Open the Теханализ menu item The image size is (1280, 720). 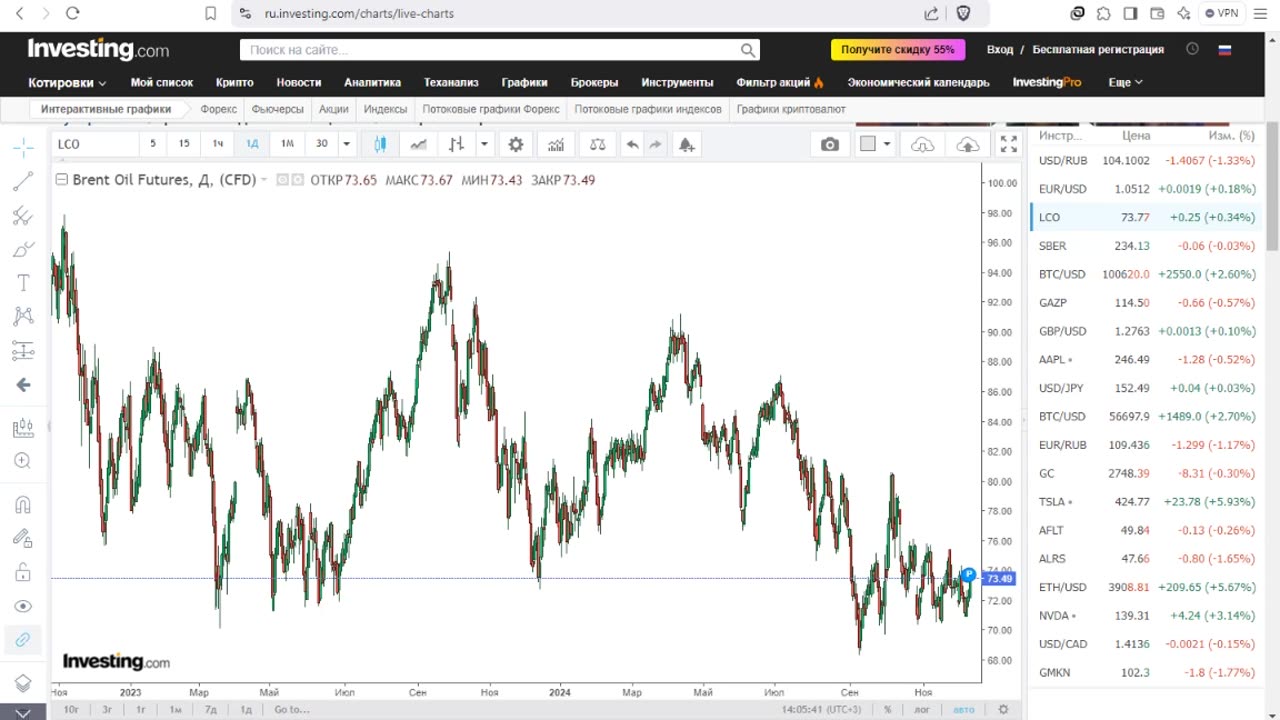[451, 82]
